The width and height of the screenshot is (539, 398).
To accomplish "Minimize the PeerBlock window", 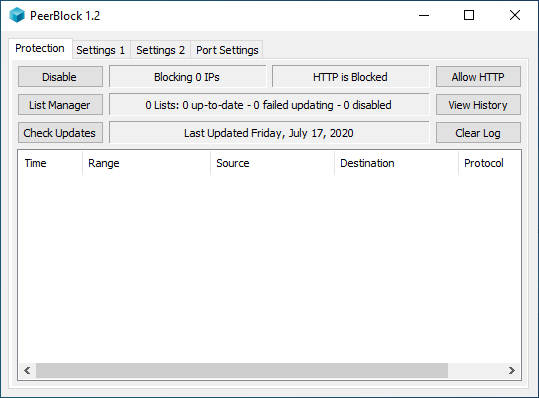I will coord(424,15).
